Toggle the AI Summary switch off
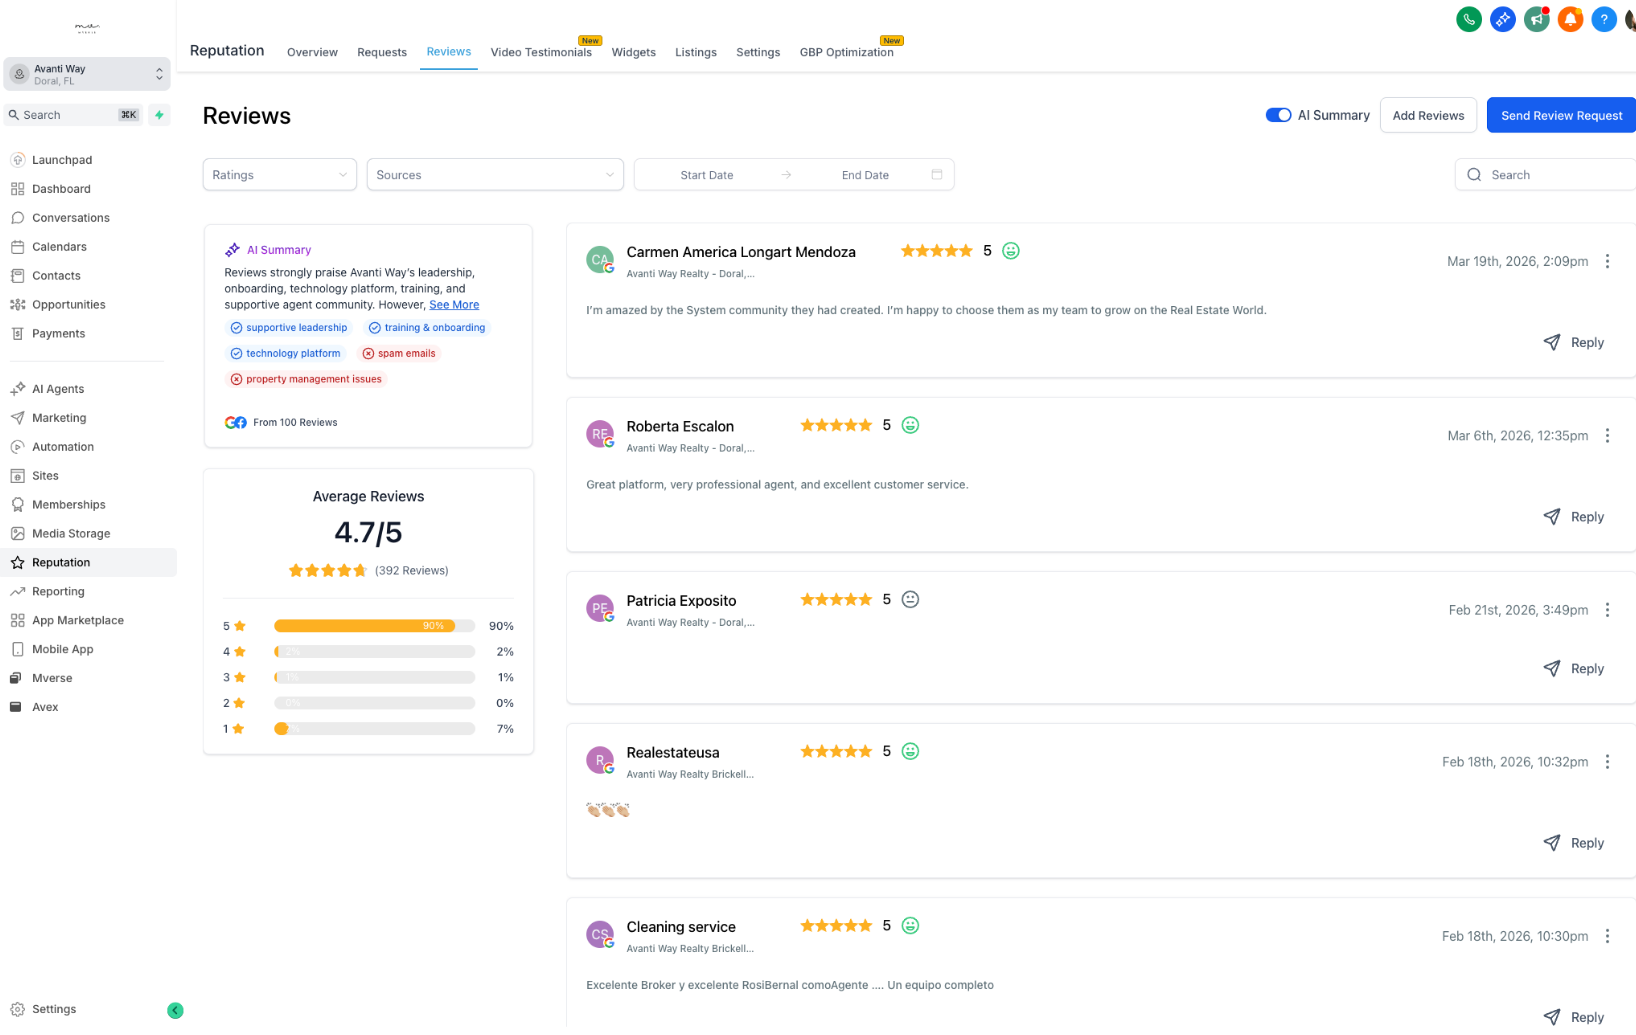This screenshot has width=1636, height=1035. (1278, 115)
